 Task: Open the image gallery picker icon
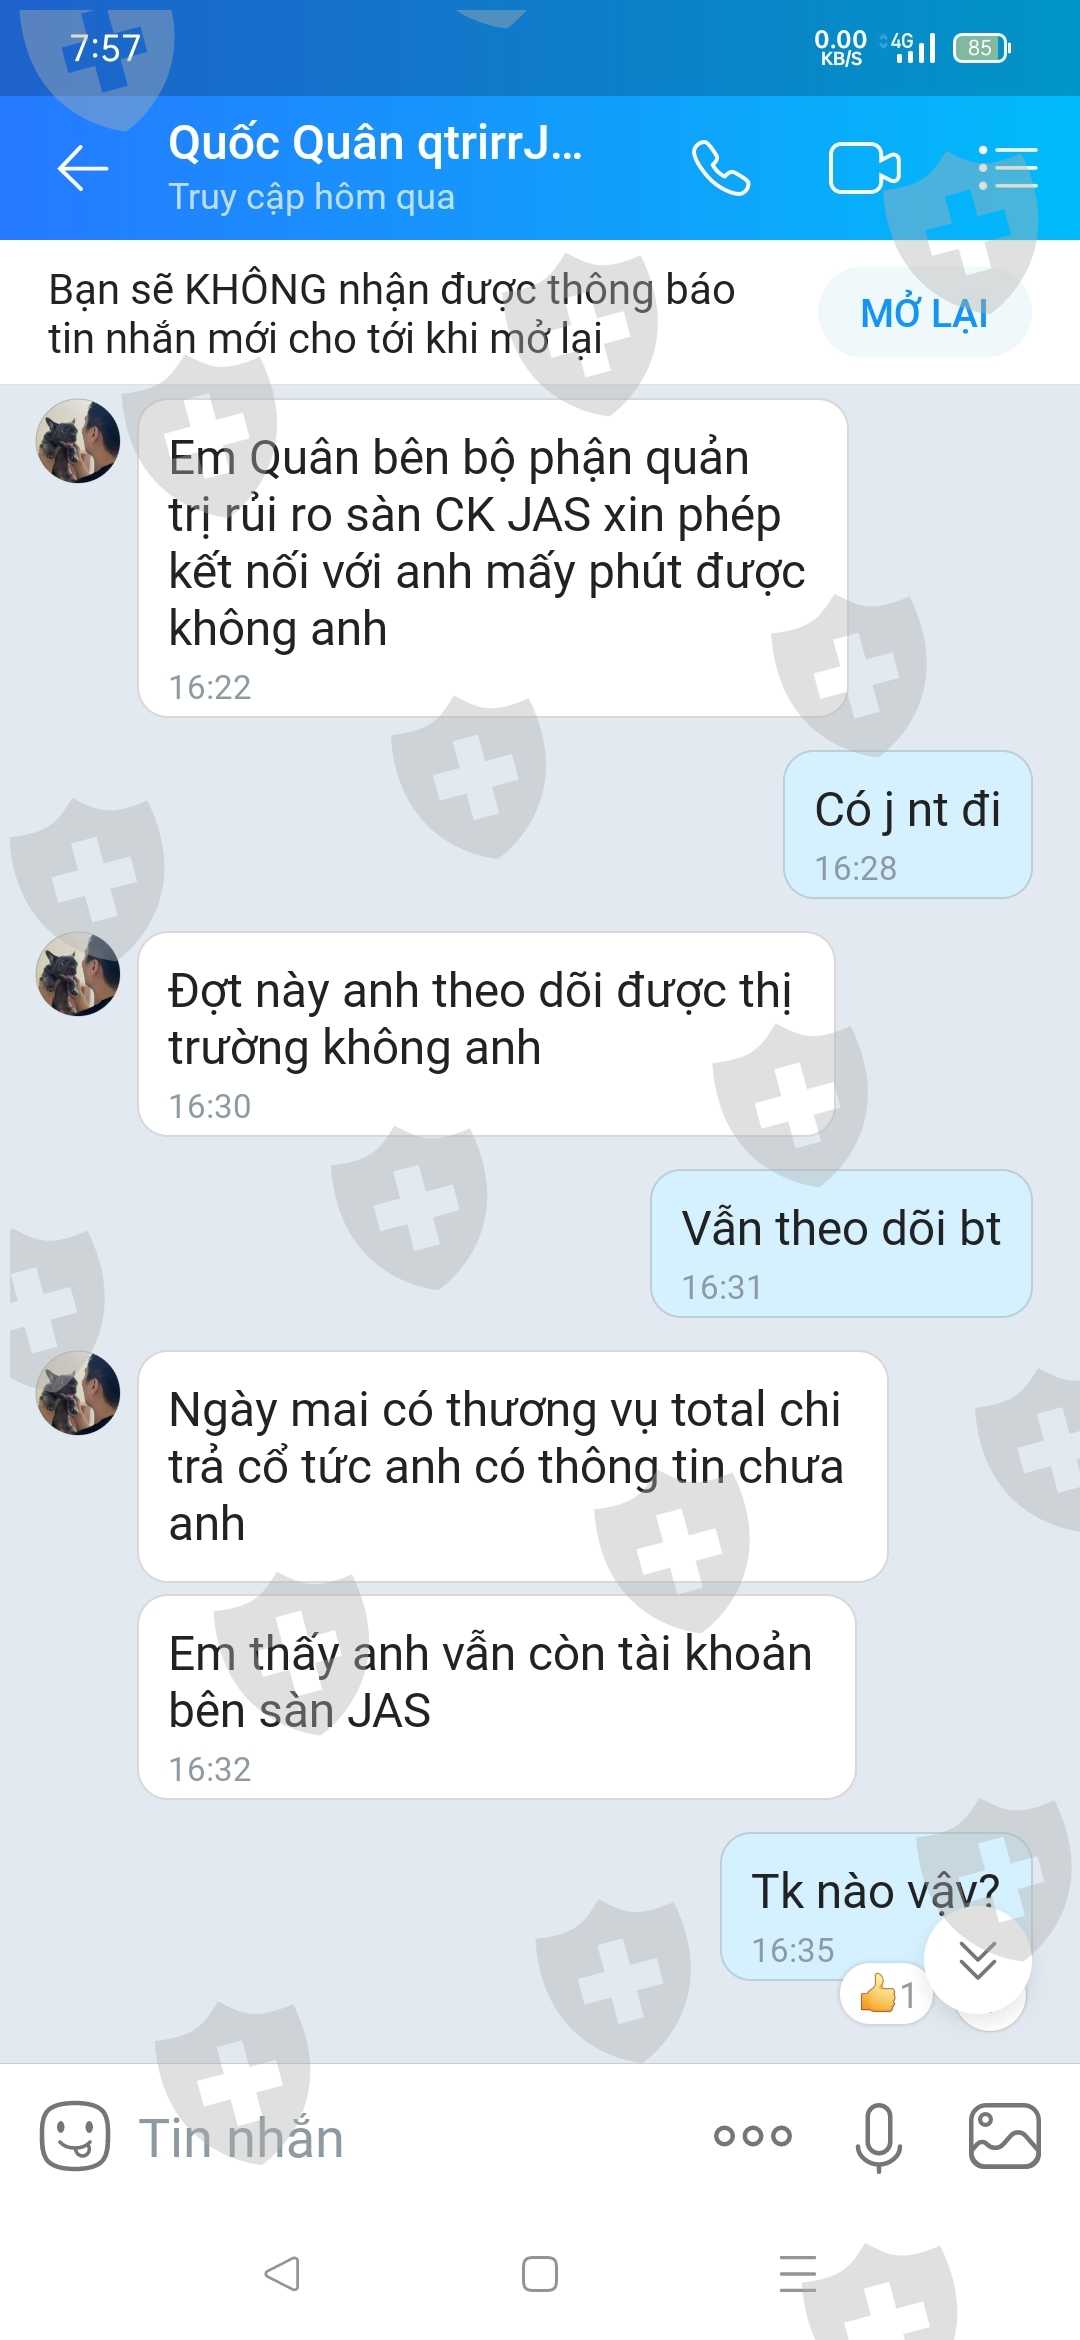(1005, 2137)
